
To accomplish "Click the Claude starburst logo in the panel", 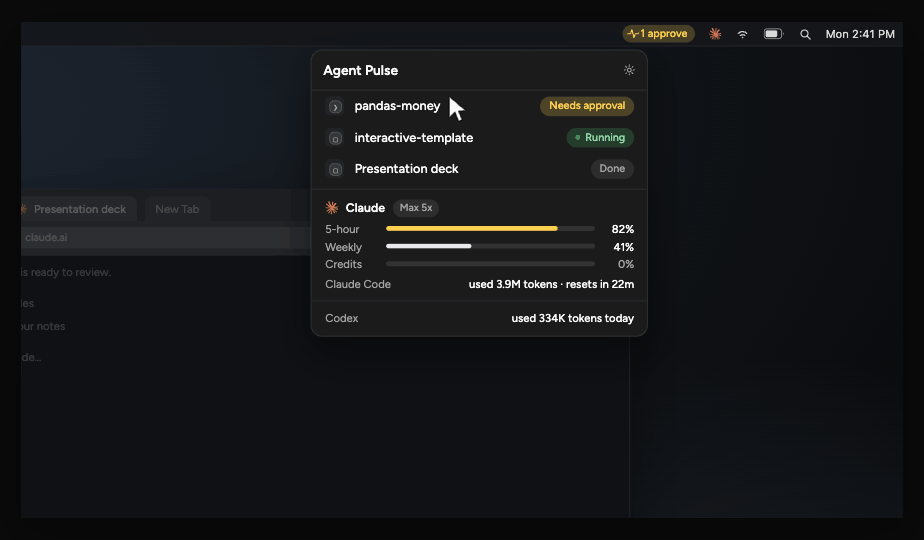I will pyautogui.click(x=332, y=208).
